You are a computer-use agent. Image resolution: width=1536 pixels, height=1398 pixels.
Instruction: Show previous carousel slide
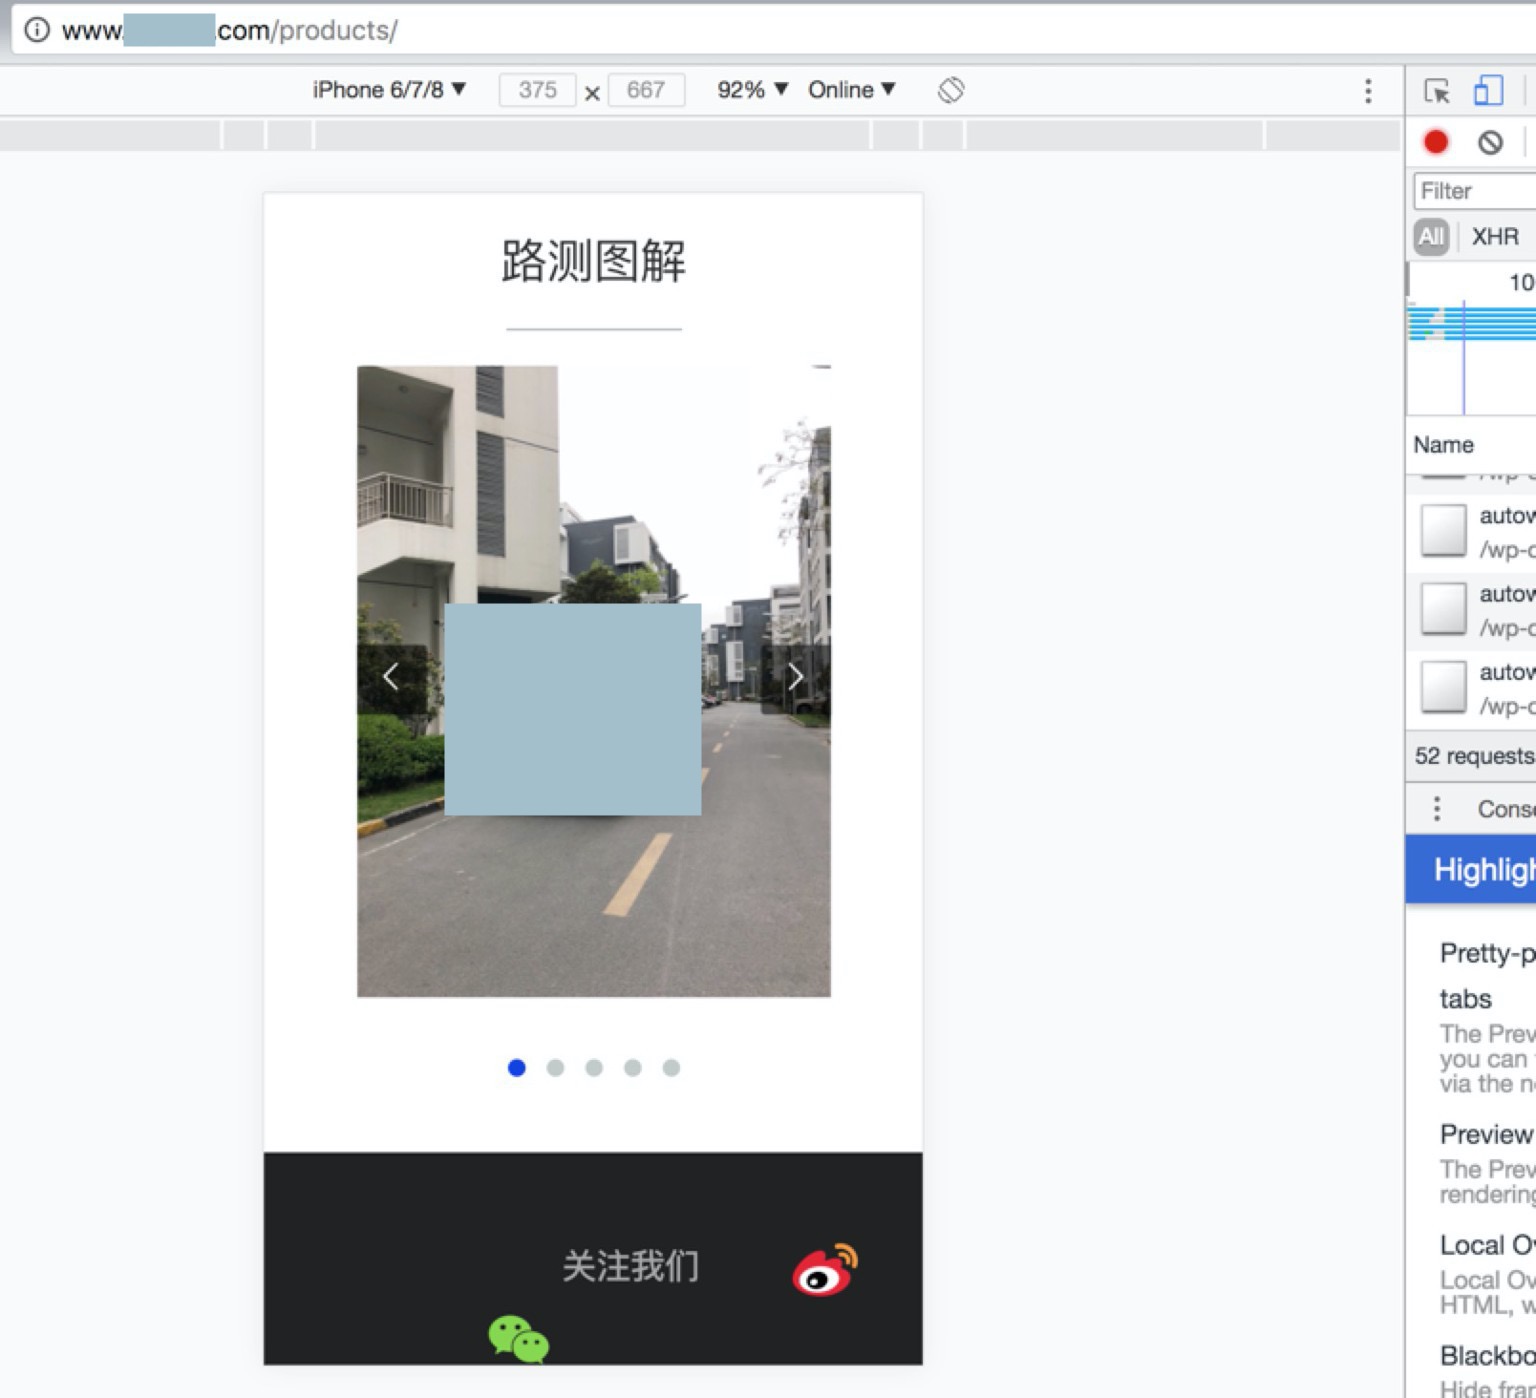tap(391, 677)
